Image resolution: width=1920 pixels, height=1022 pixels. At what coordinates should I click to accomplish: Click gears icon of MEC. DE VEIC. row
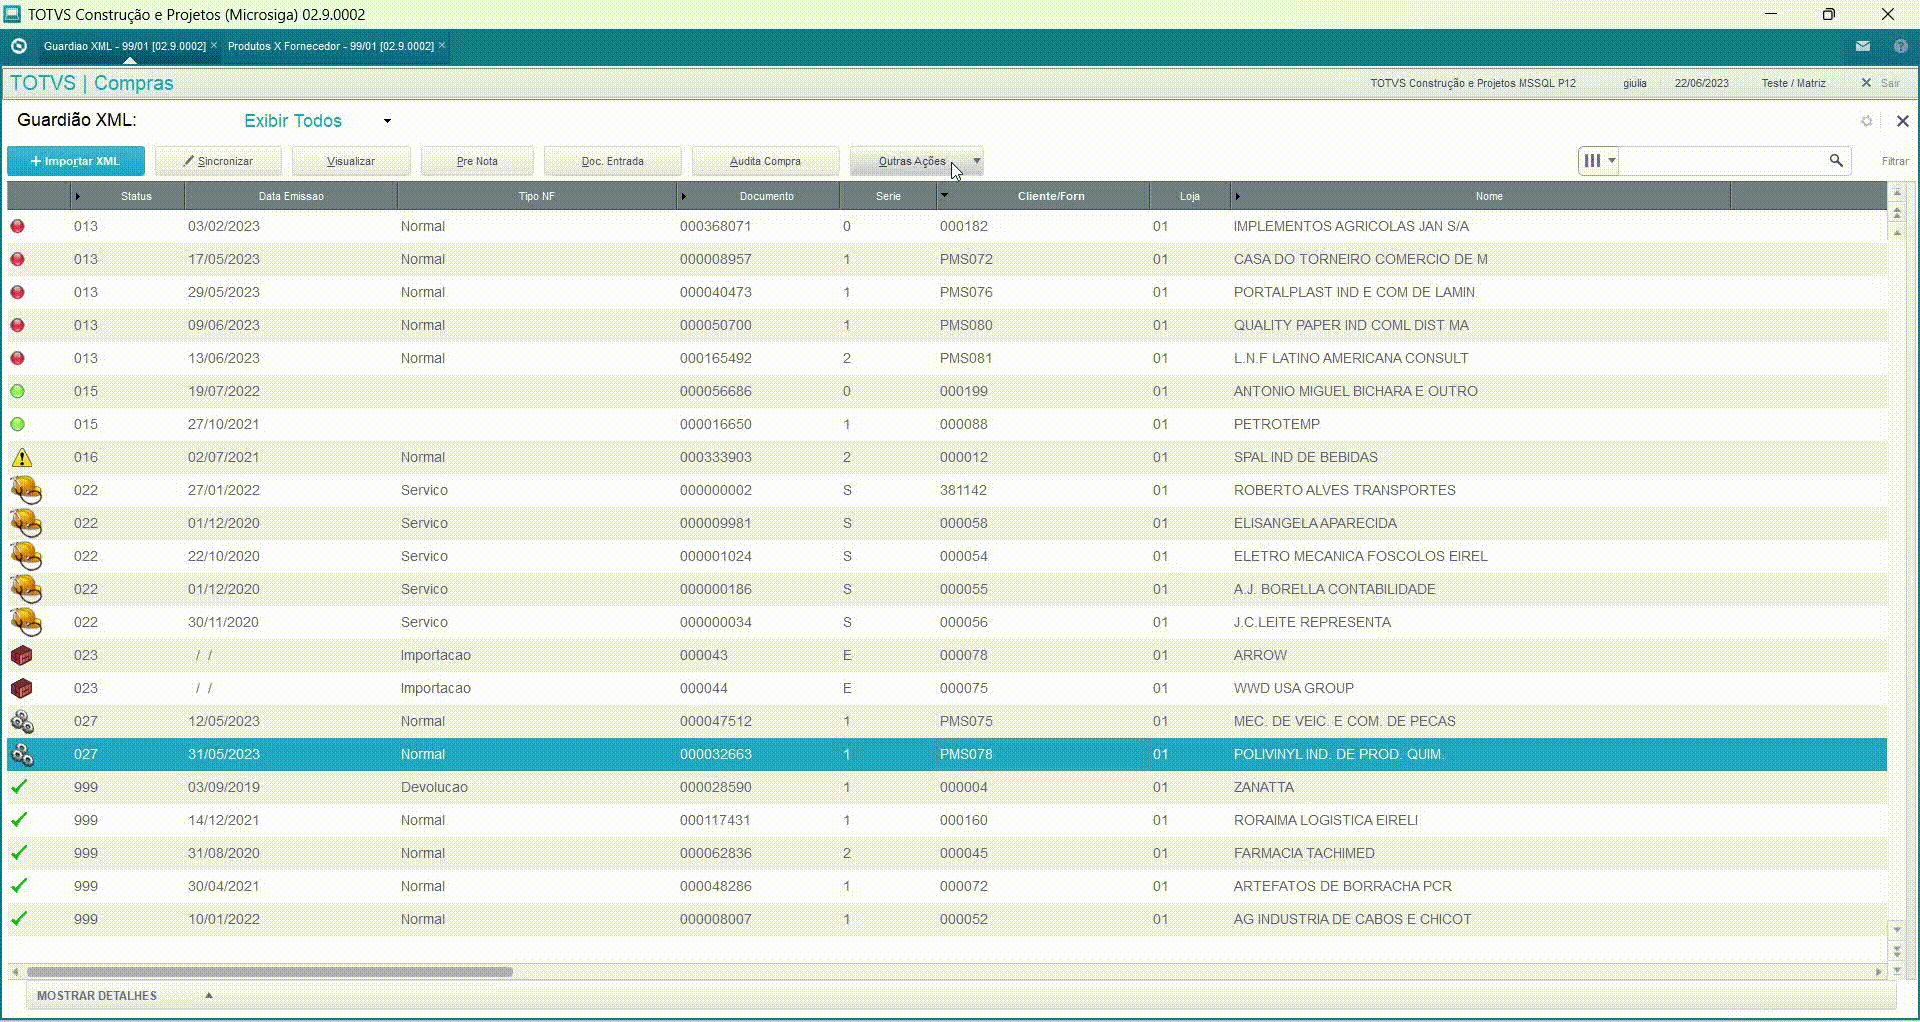click(x=22, y=721)
